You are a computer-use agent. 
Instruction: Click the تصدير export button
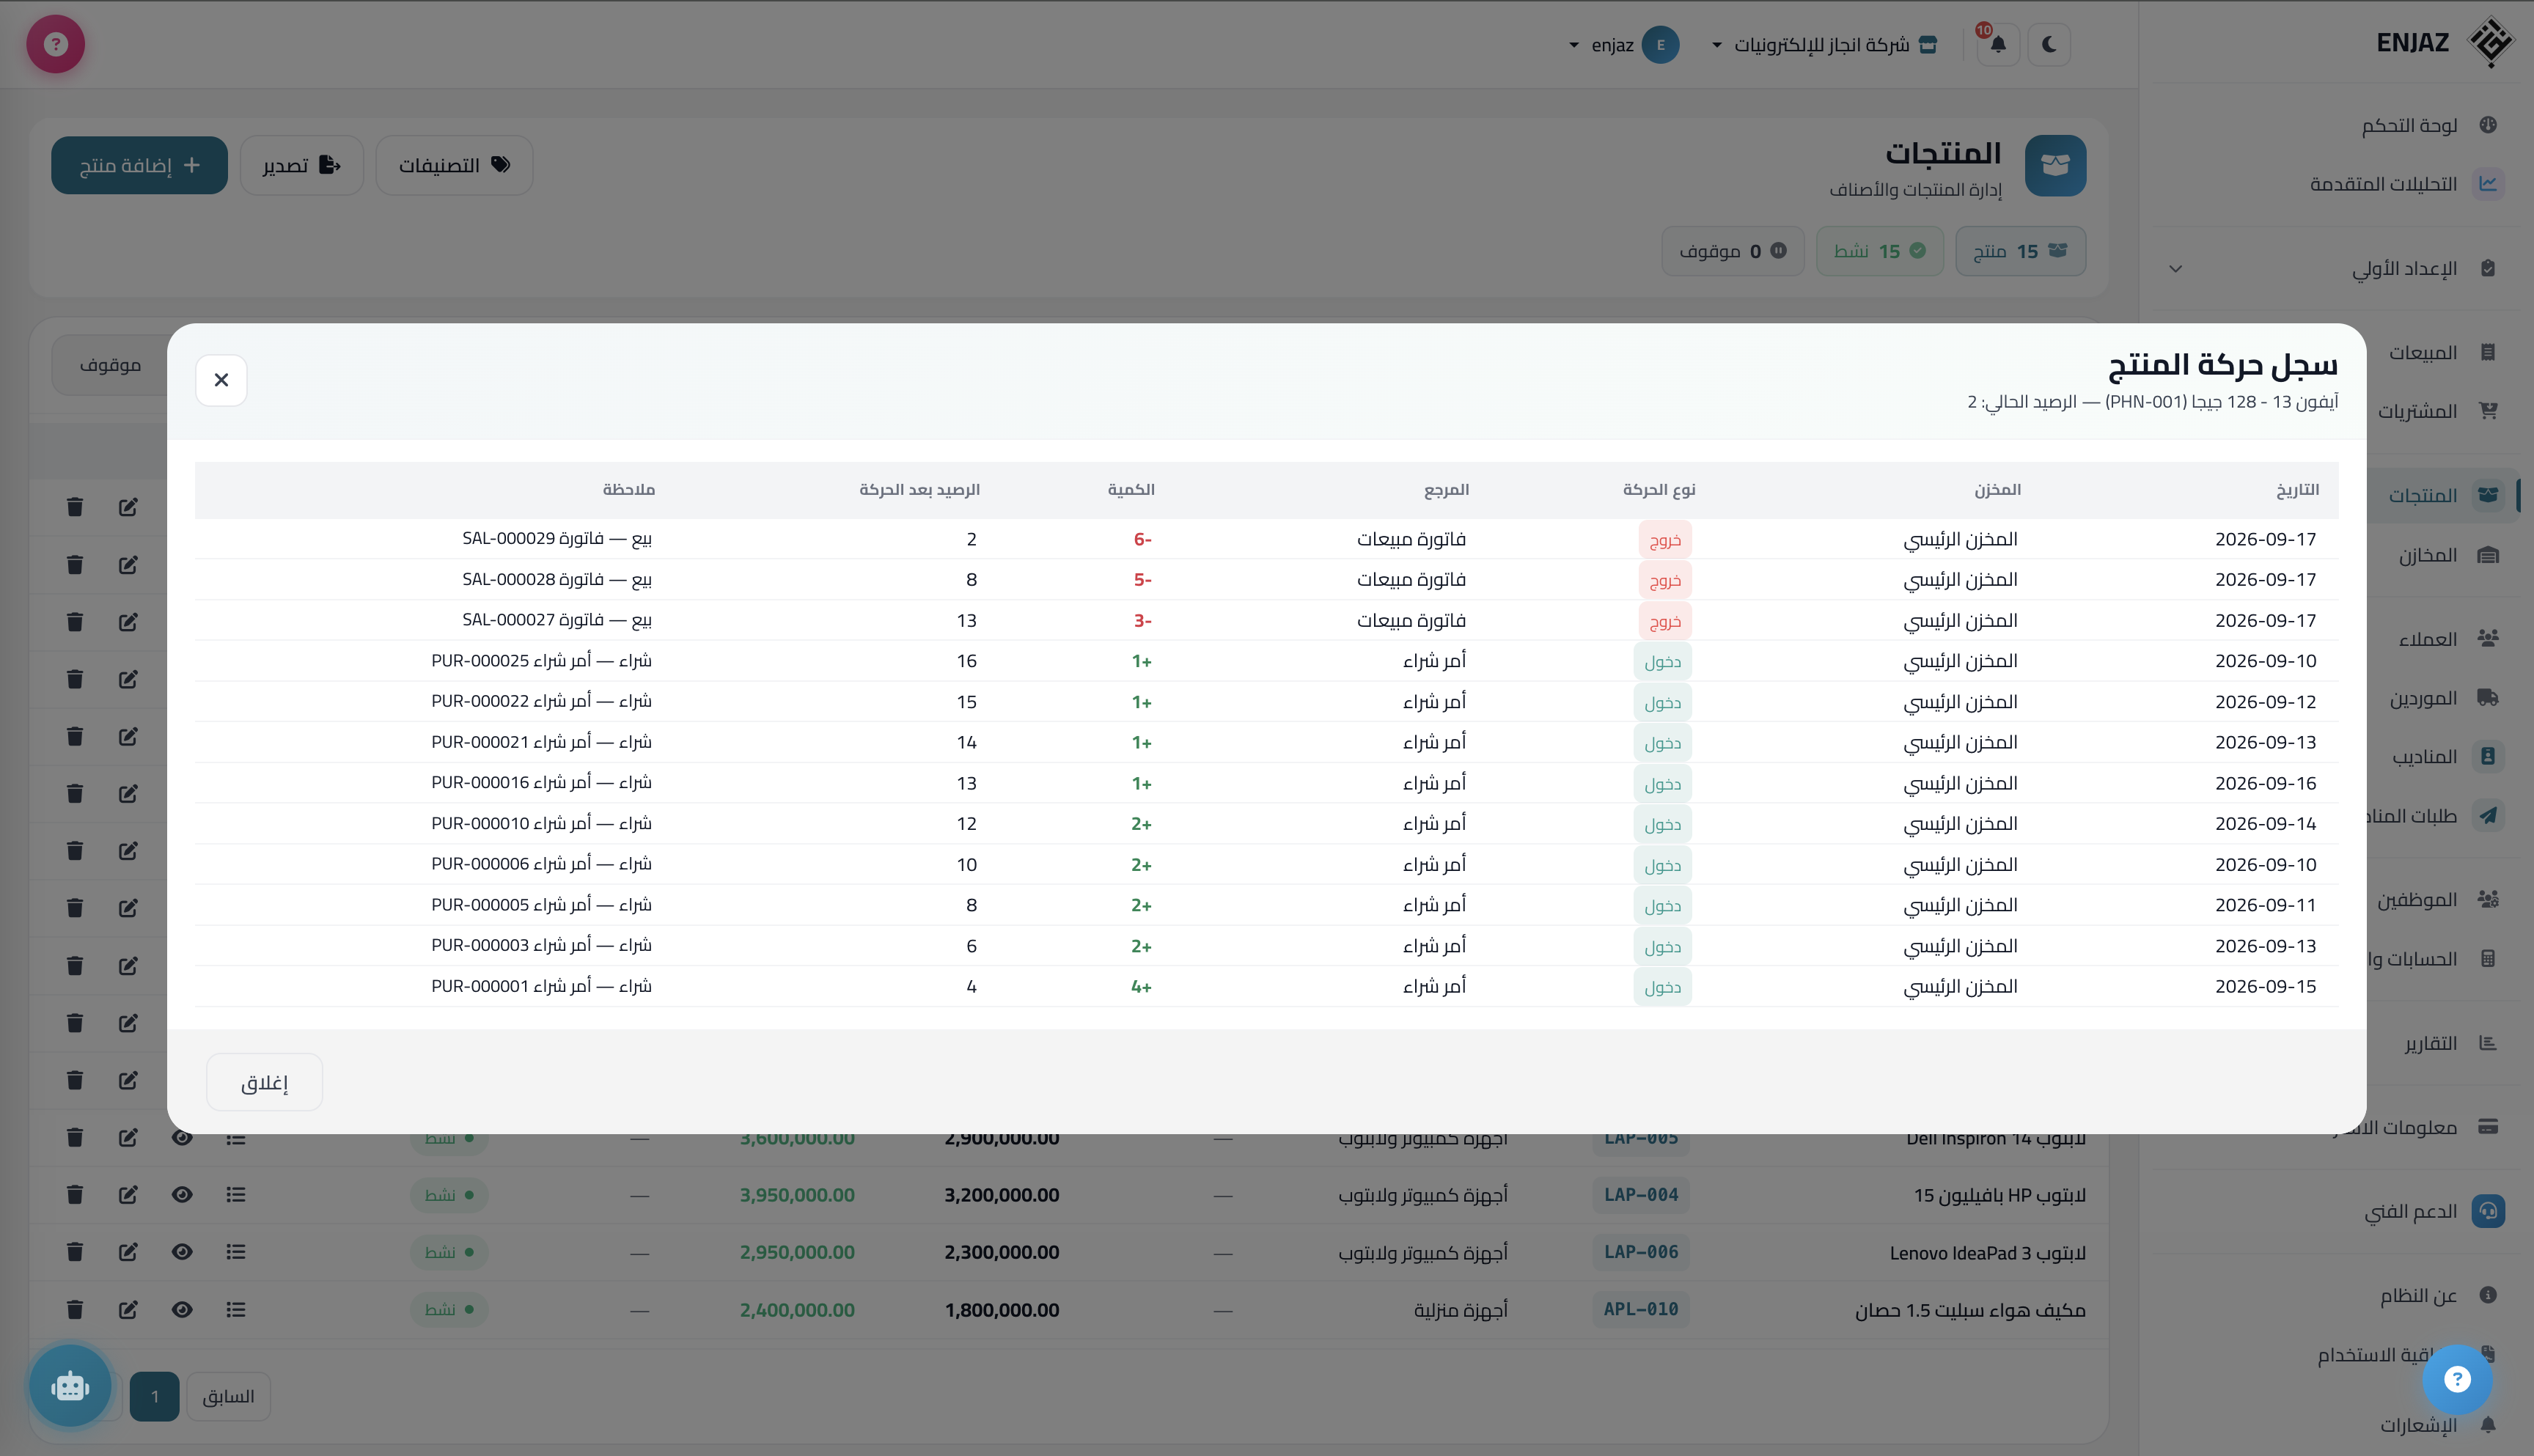pyautogui.click(x=301, y=165)
